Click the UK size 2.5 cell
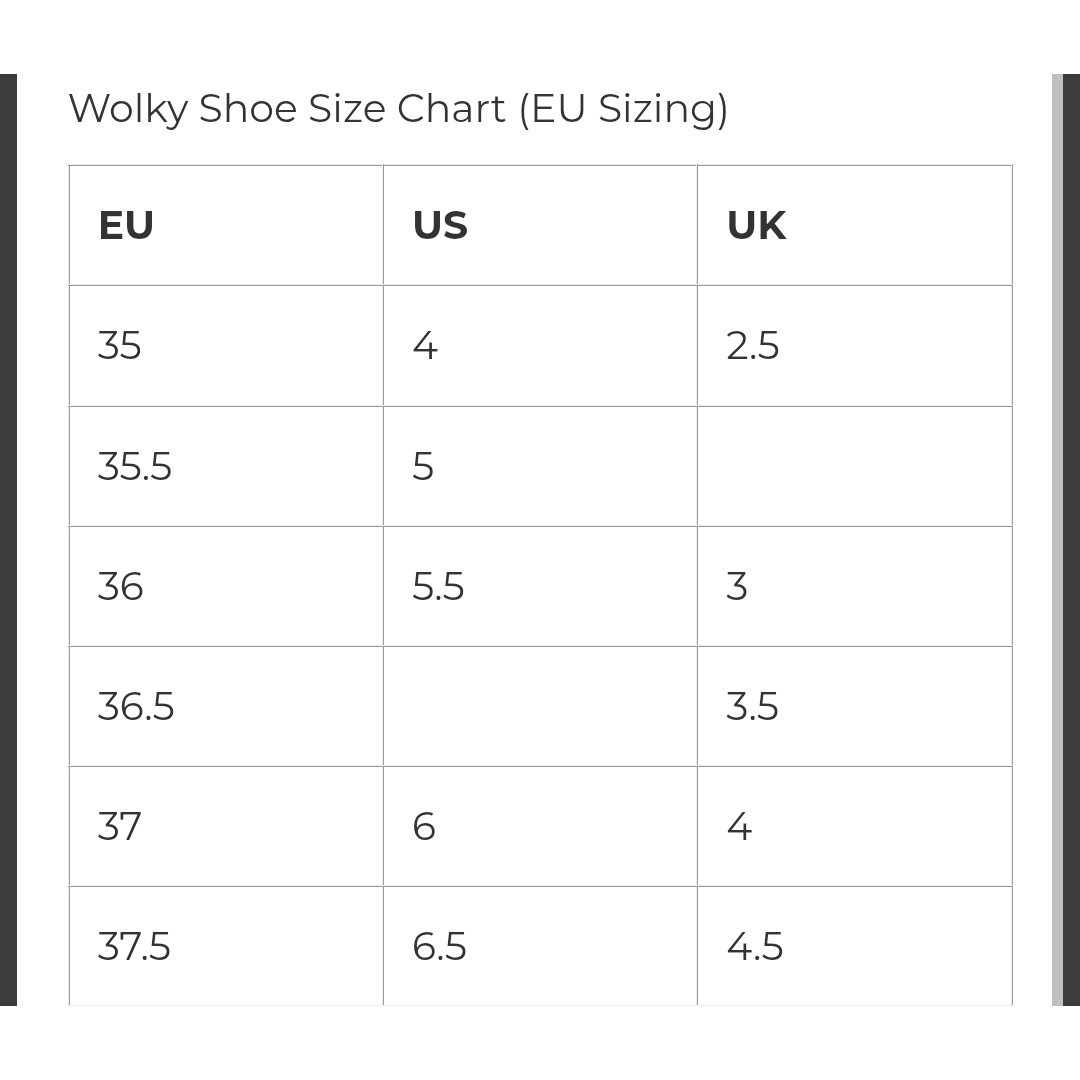The image size is (1080, 1080). coord(855,346)
